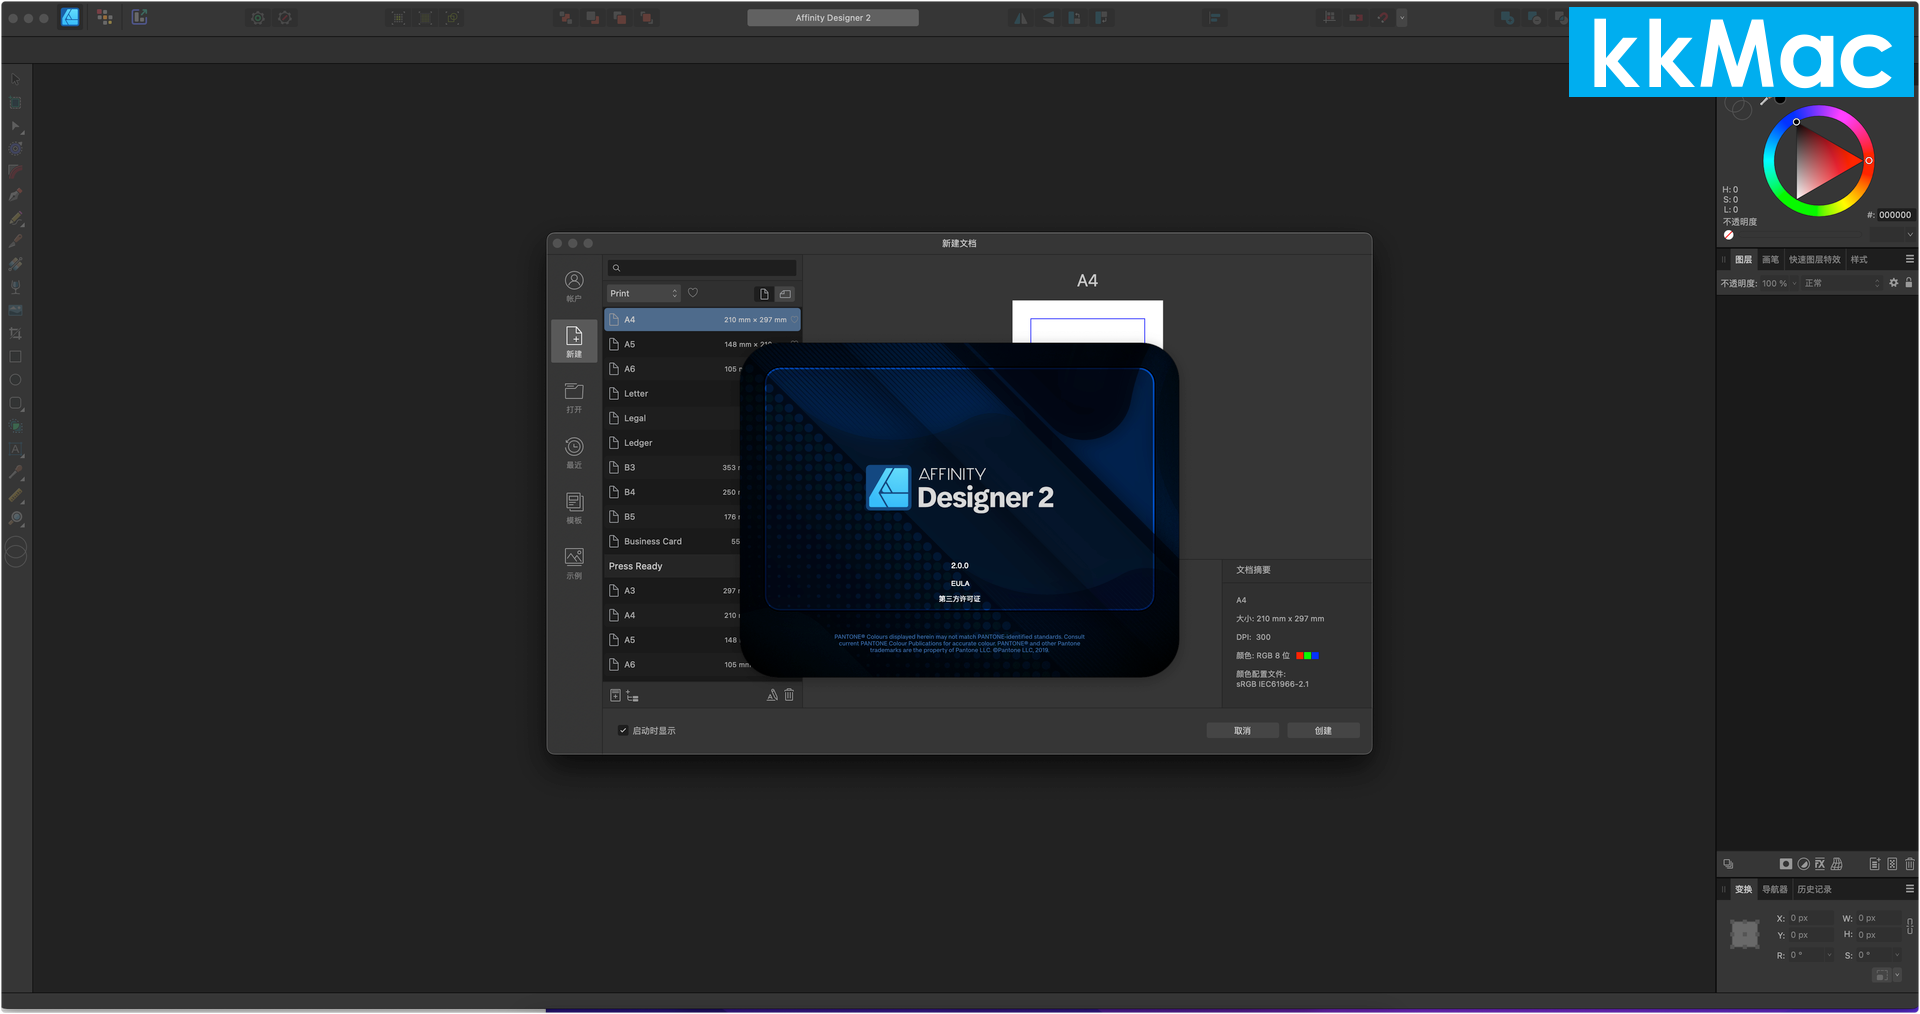Click the 创建 create button
The height and width of the screenshot is (1014, 1920).
tap(1323, 730)
